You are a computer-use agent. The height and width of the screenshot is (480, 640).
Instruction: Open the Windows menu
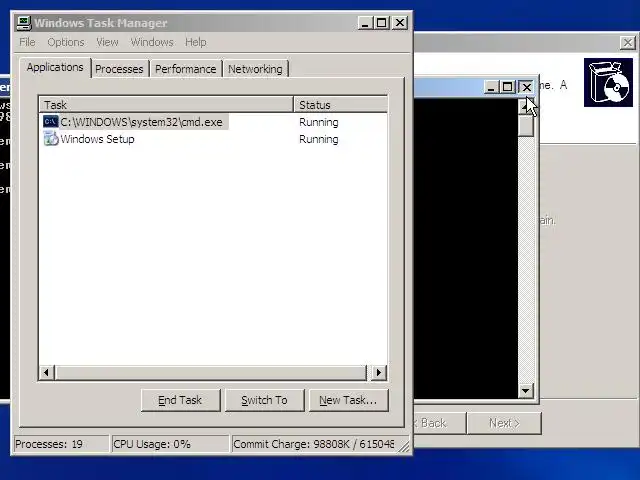tap(152, 42)
